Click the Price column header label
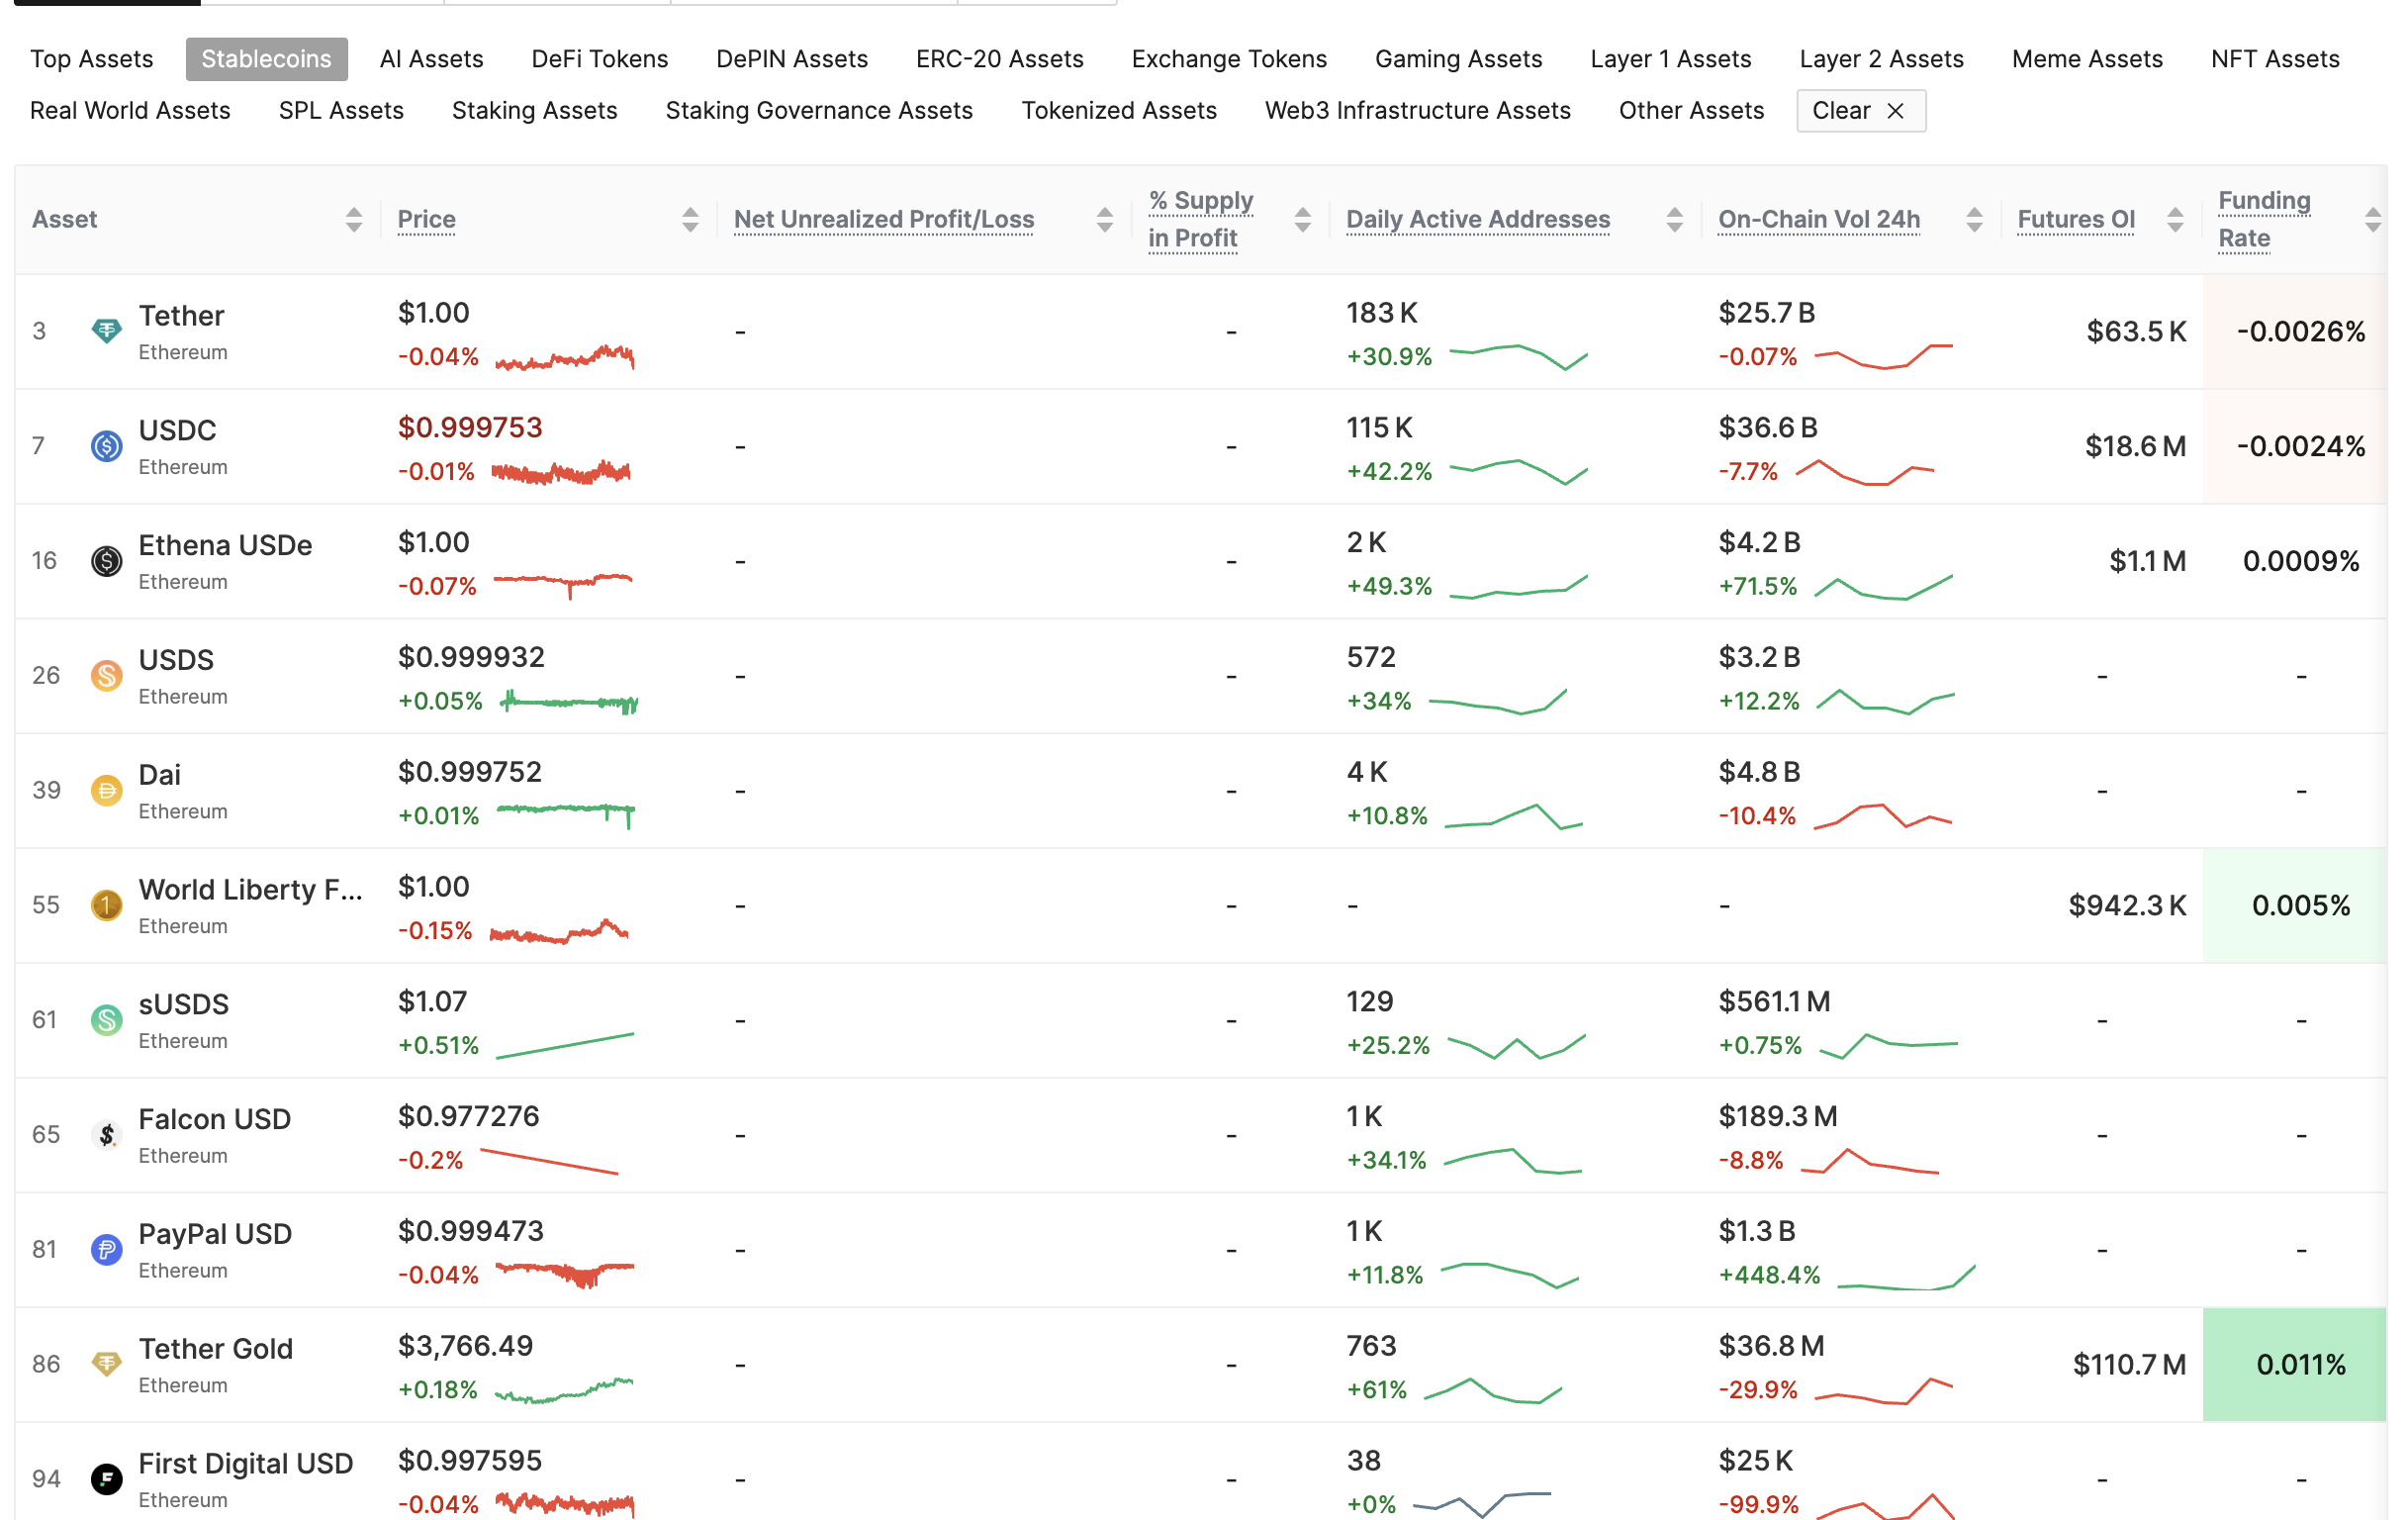This screenshot has height=1520, width=2408. coord(426,220)
